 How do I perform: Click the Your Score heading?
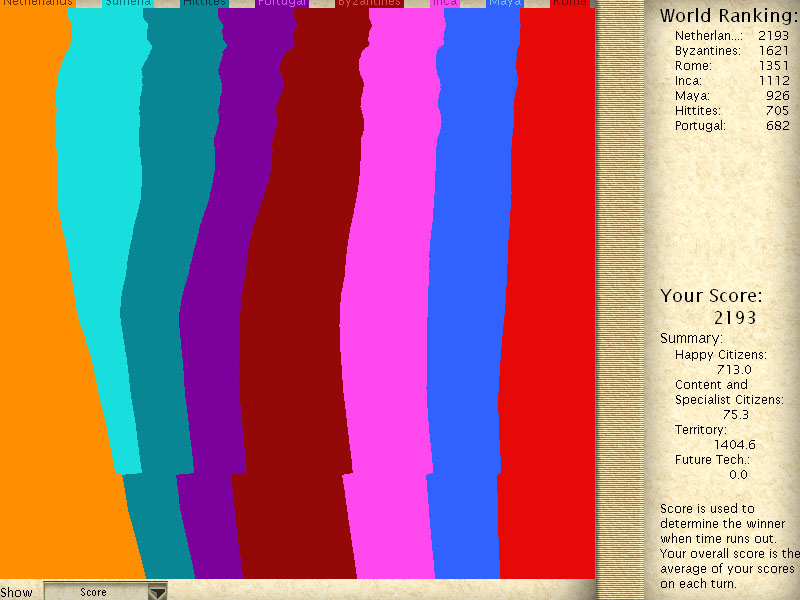[x=711, y=296]
